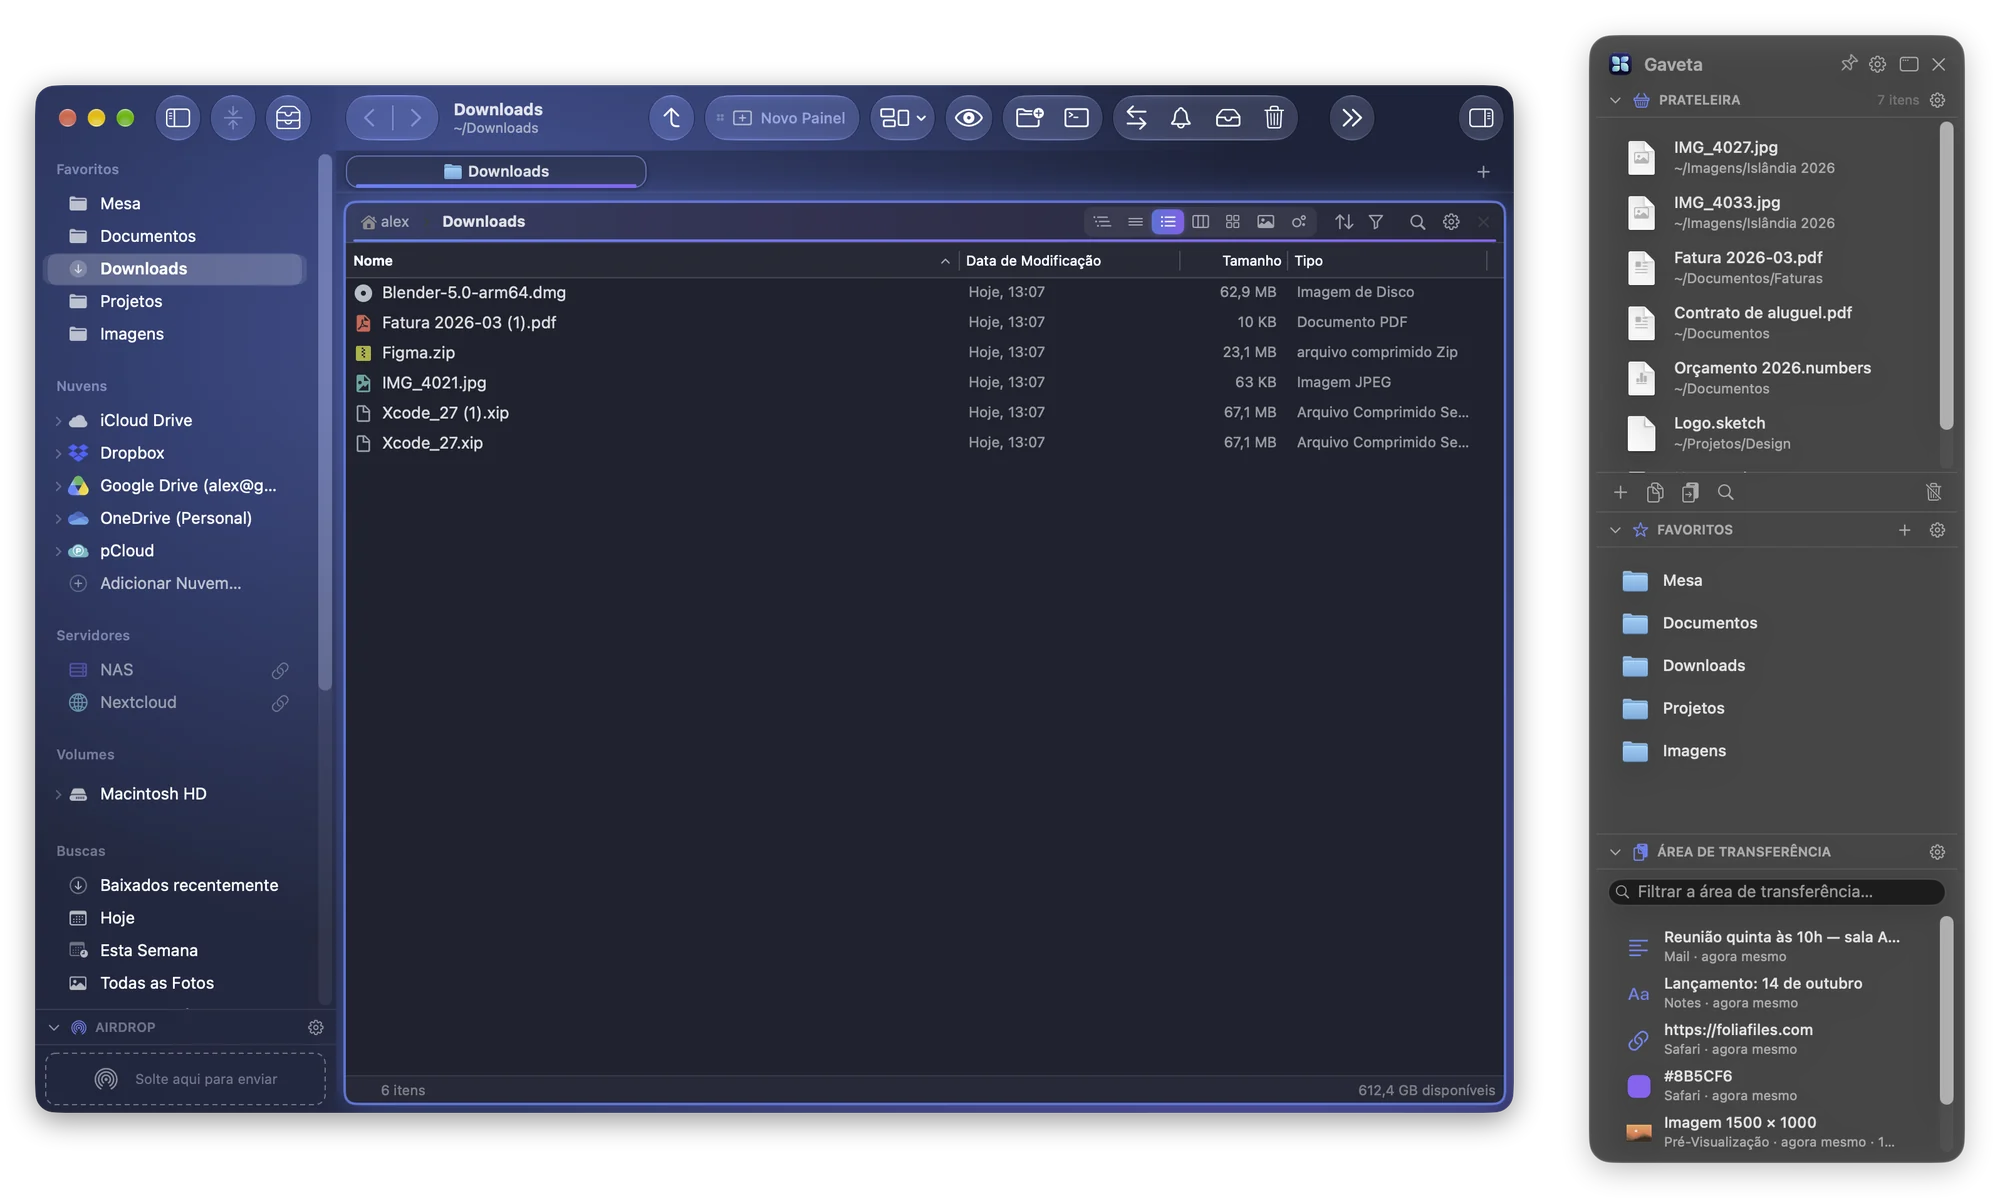Viewport: 2000px width, 1198px height.
Task: Click the sort order arrows icon
Action: 1344,222
